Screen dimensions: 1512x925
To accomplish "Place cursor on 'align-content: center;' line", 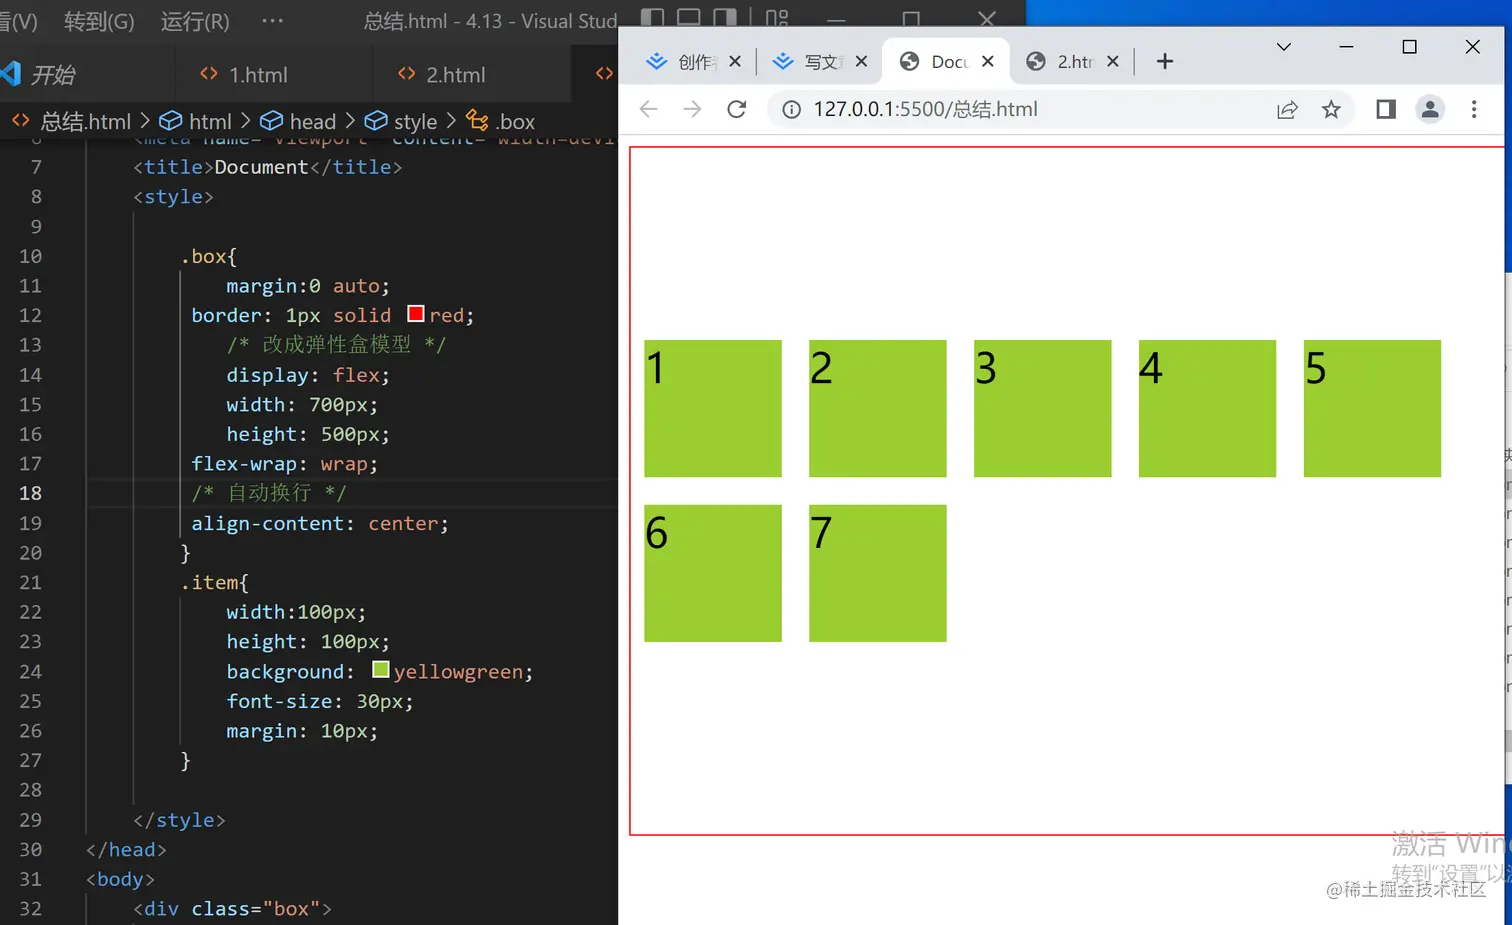I will [320, 523].
